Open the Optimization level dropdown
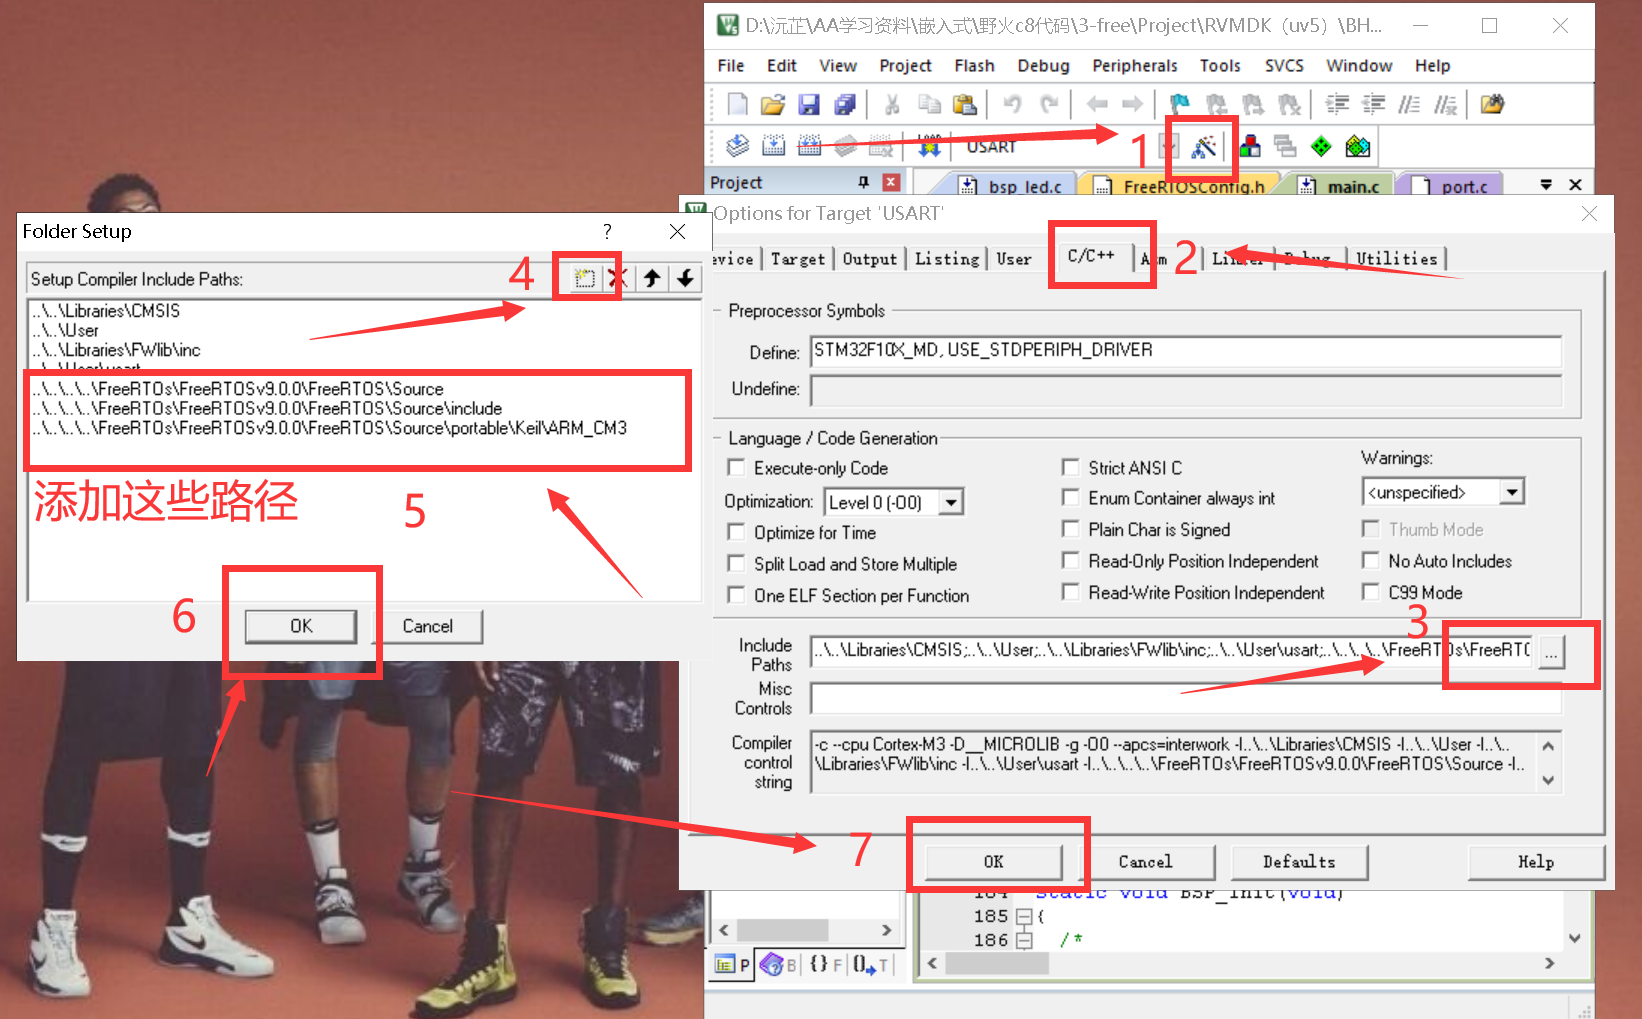1642x1019 pixels. pyautogui.click(x=951, y=502)
